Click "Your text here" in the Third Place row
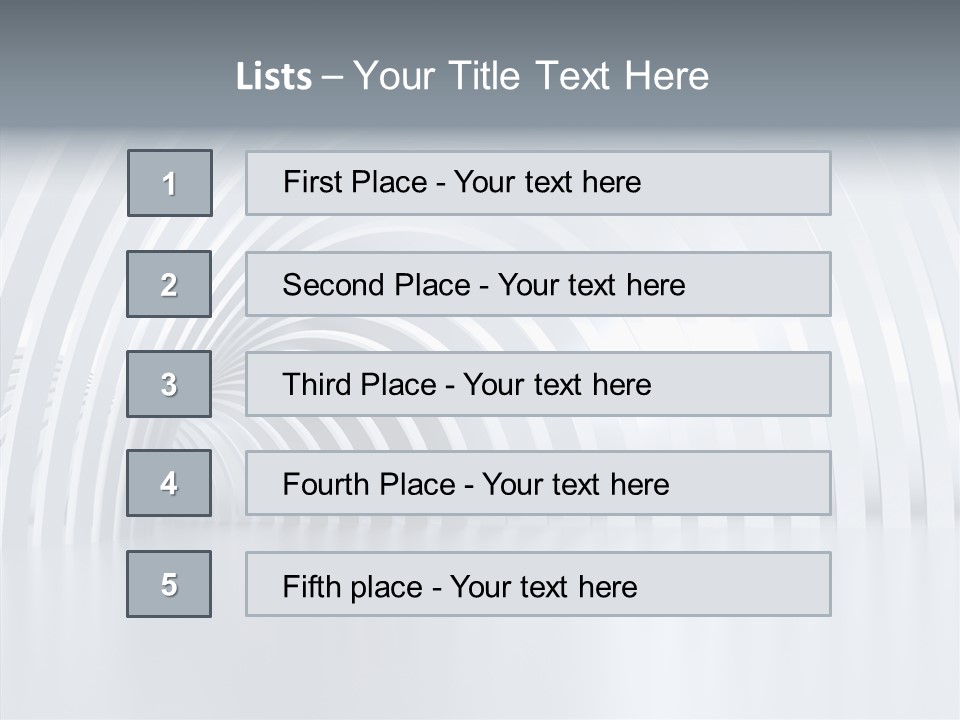The height and width of the screenshot is (720, 960). 557,385
